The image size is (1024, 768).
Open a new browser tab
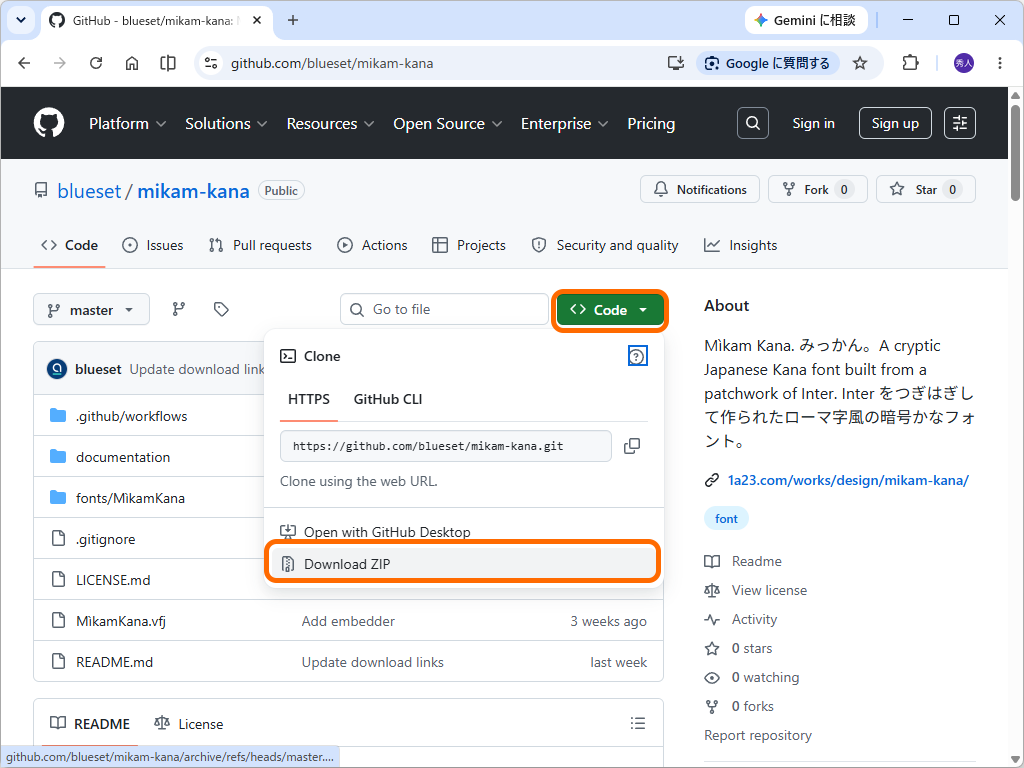[x=293, y=20]
